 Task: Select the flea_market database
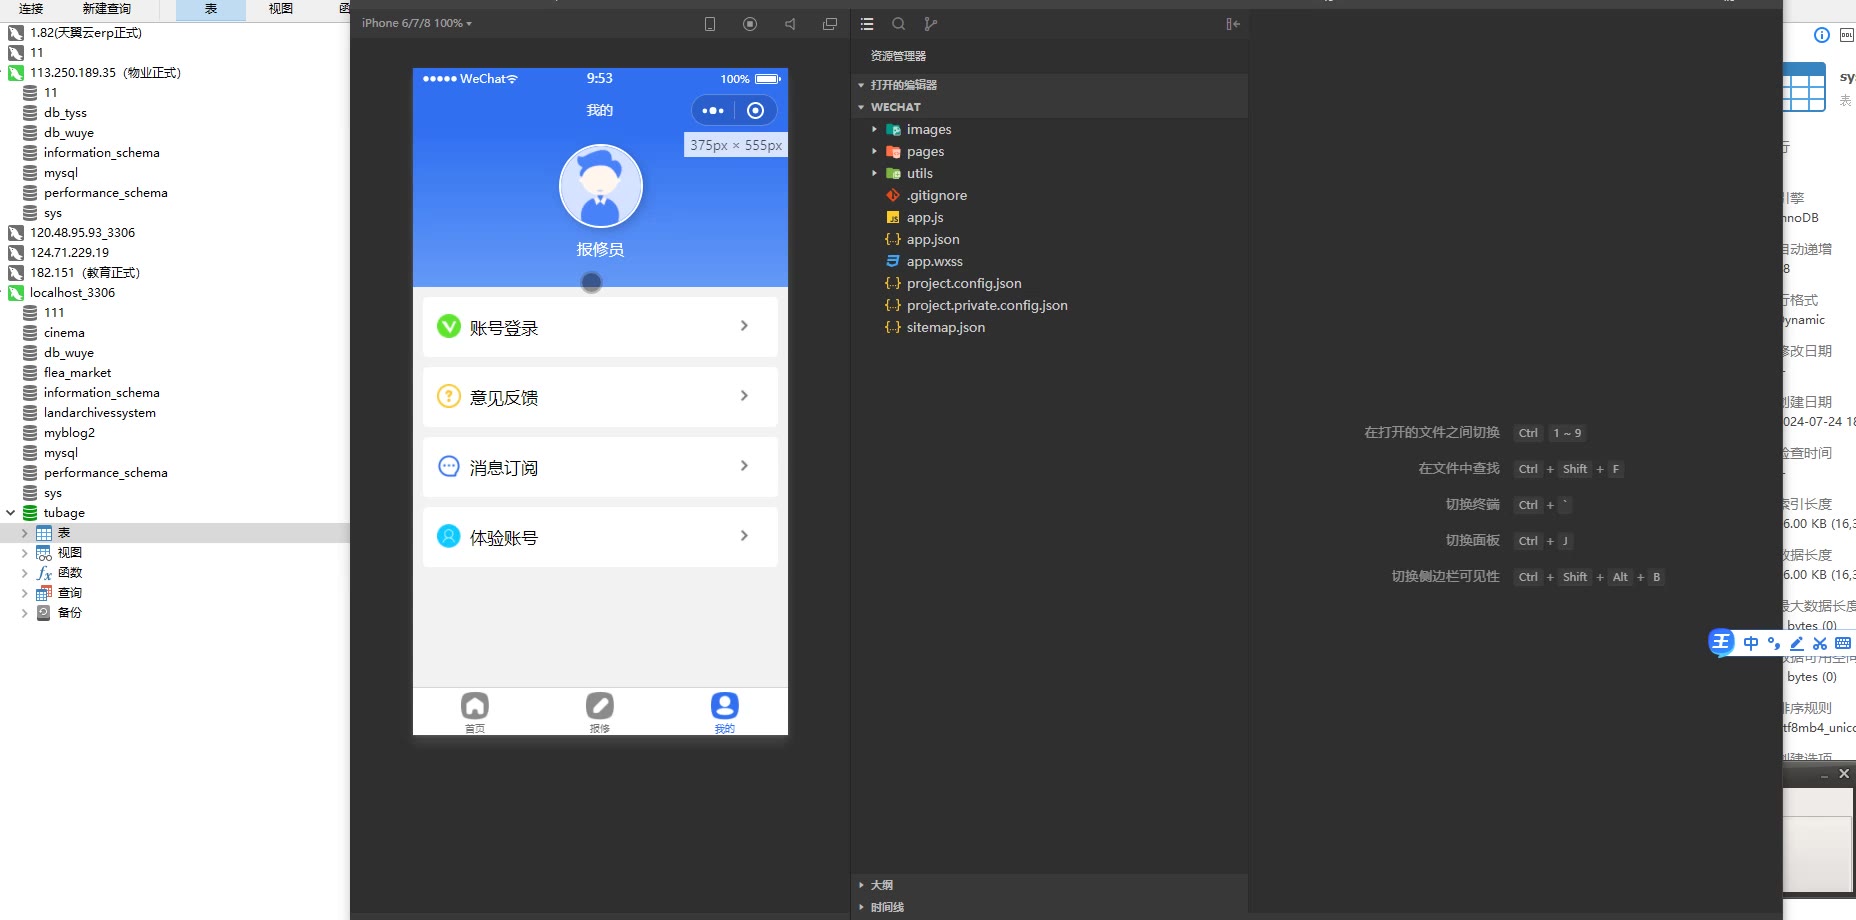[x=77, y=373]
